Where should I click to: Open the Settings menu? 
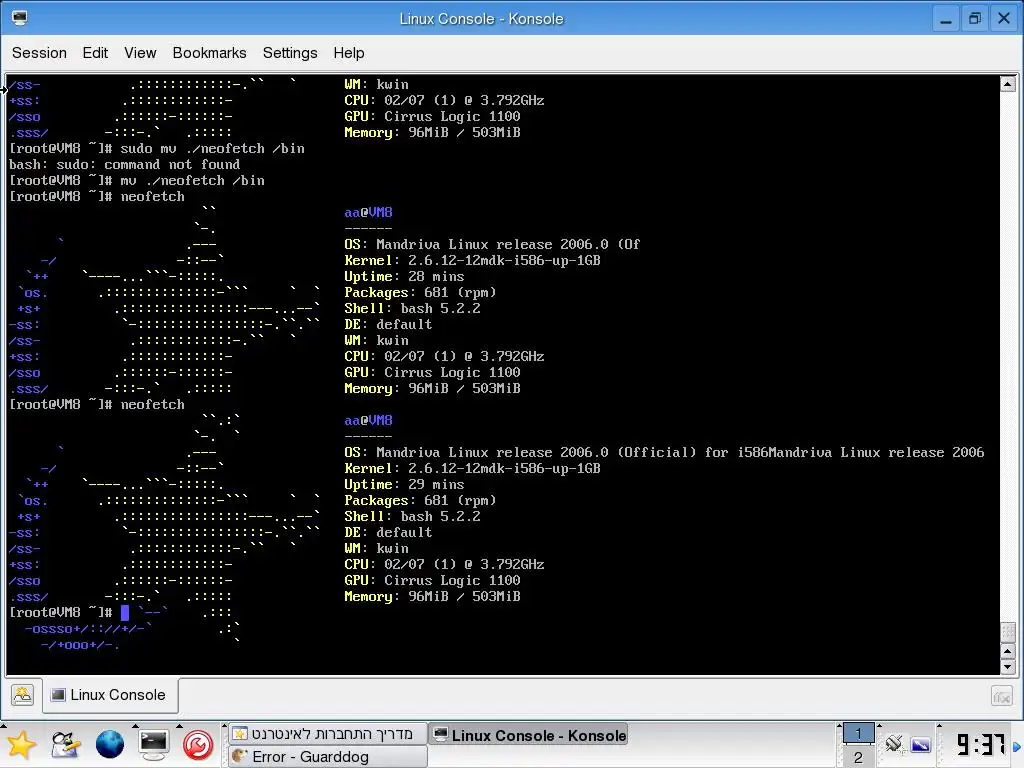(x=290, y=53)
